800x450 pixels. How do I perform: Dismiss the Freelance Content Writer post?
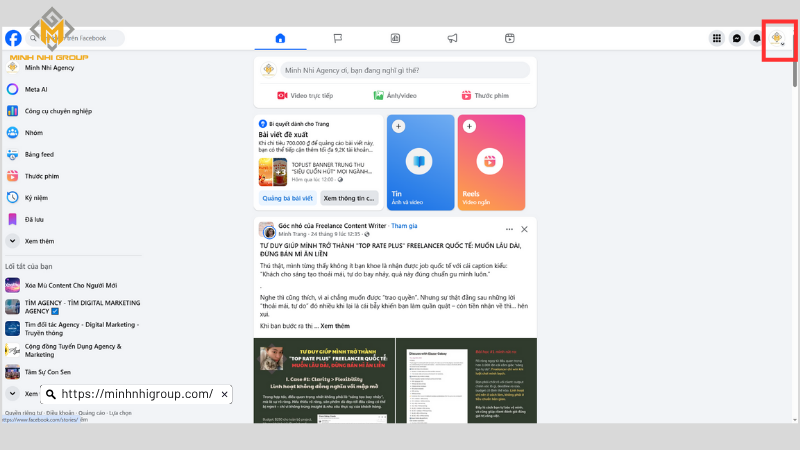click(x=524, y=229)
